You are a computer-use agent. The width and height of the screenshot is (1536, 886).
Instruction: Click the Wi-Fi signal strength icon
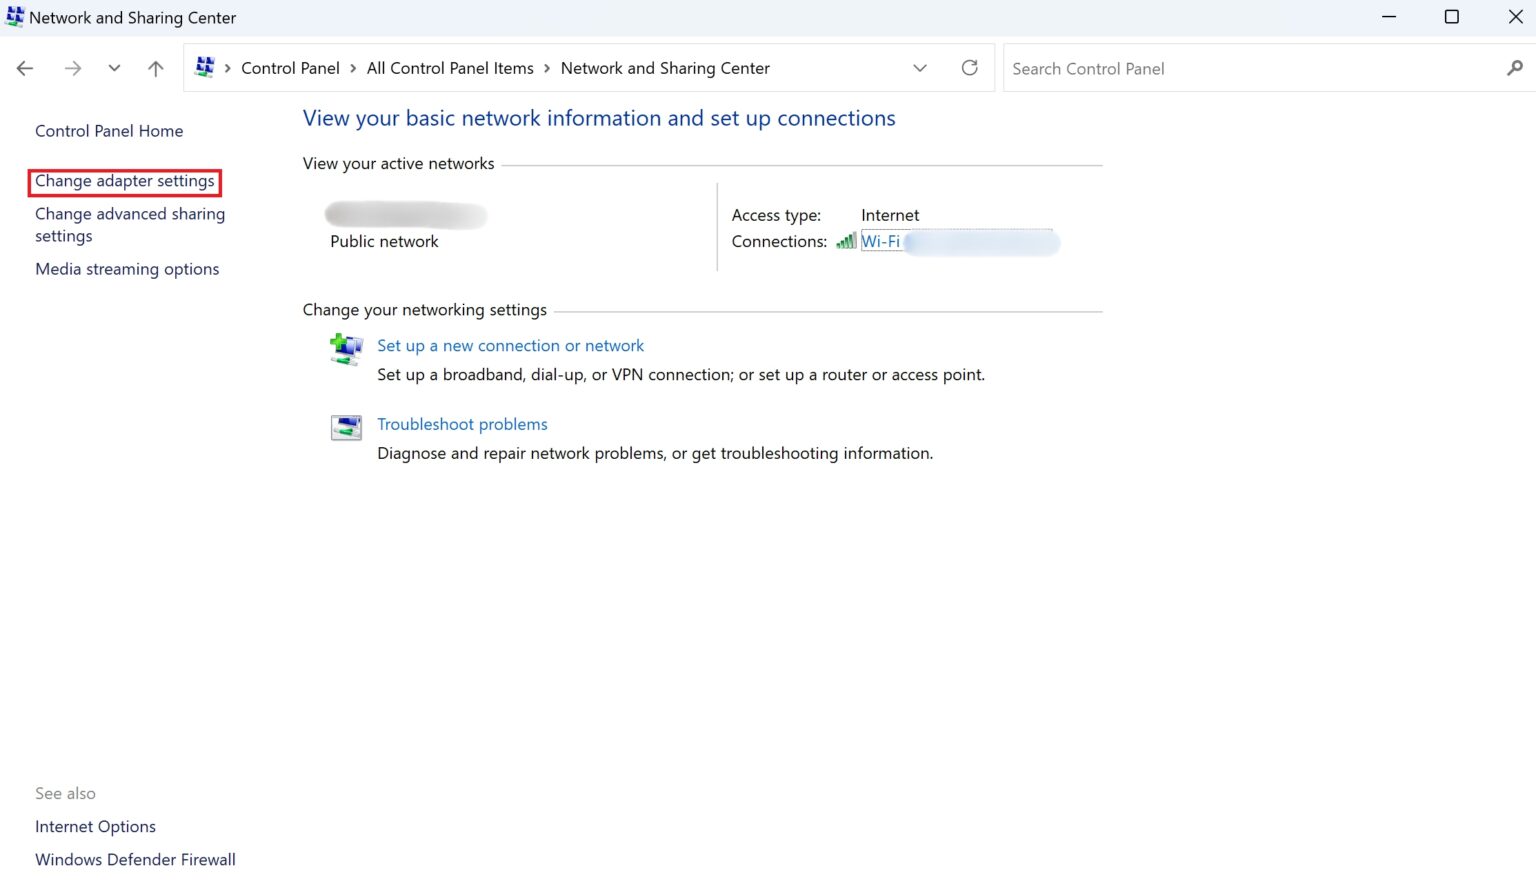point(846,241)
